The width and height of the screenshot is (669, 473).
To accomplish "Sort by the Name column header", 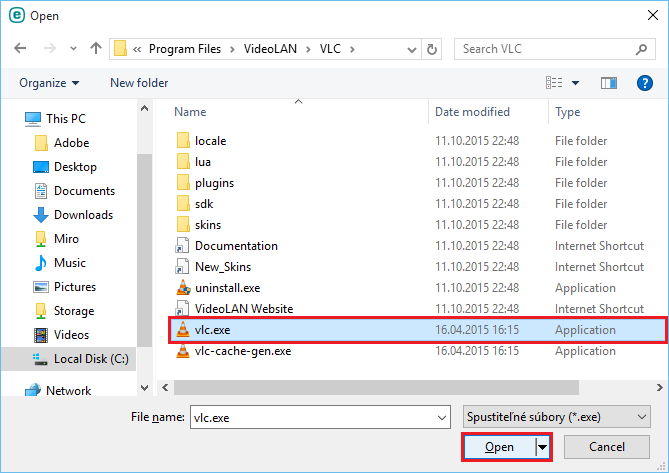I will pyautogui.click(x=190, y=112).
